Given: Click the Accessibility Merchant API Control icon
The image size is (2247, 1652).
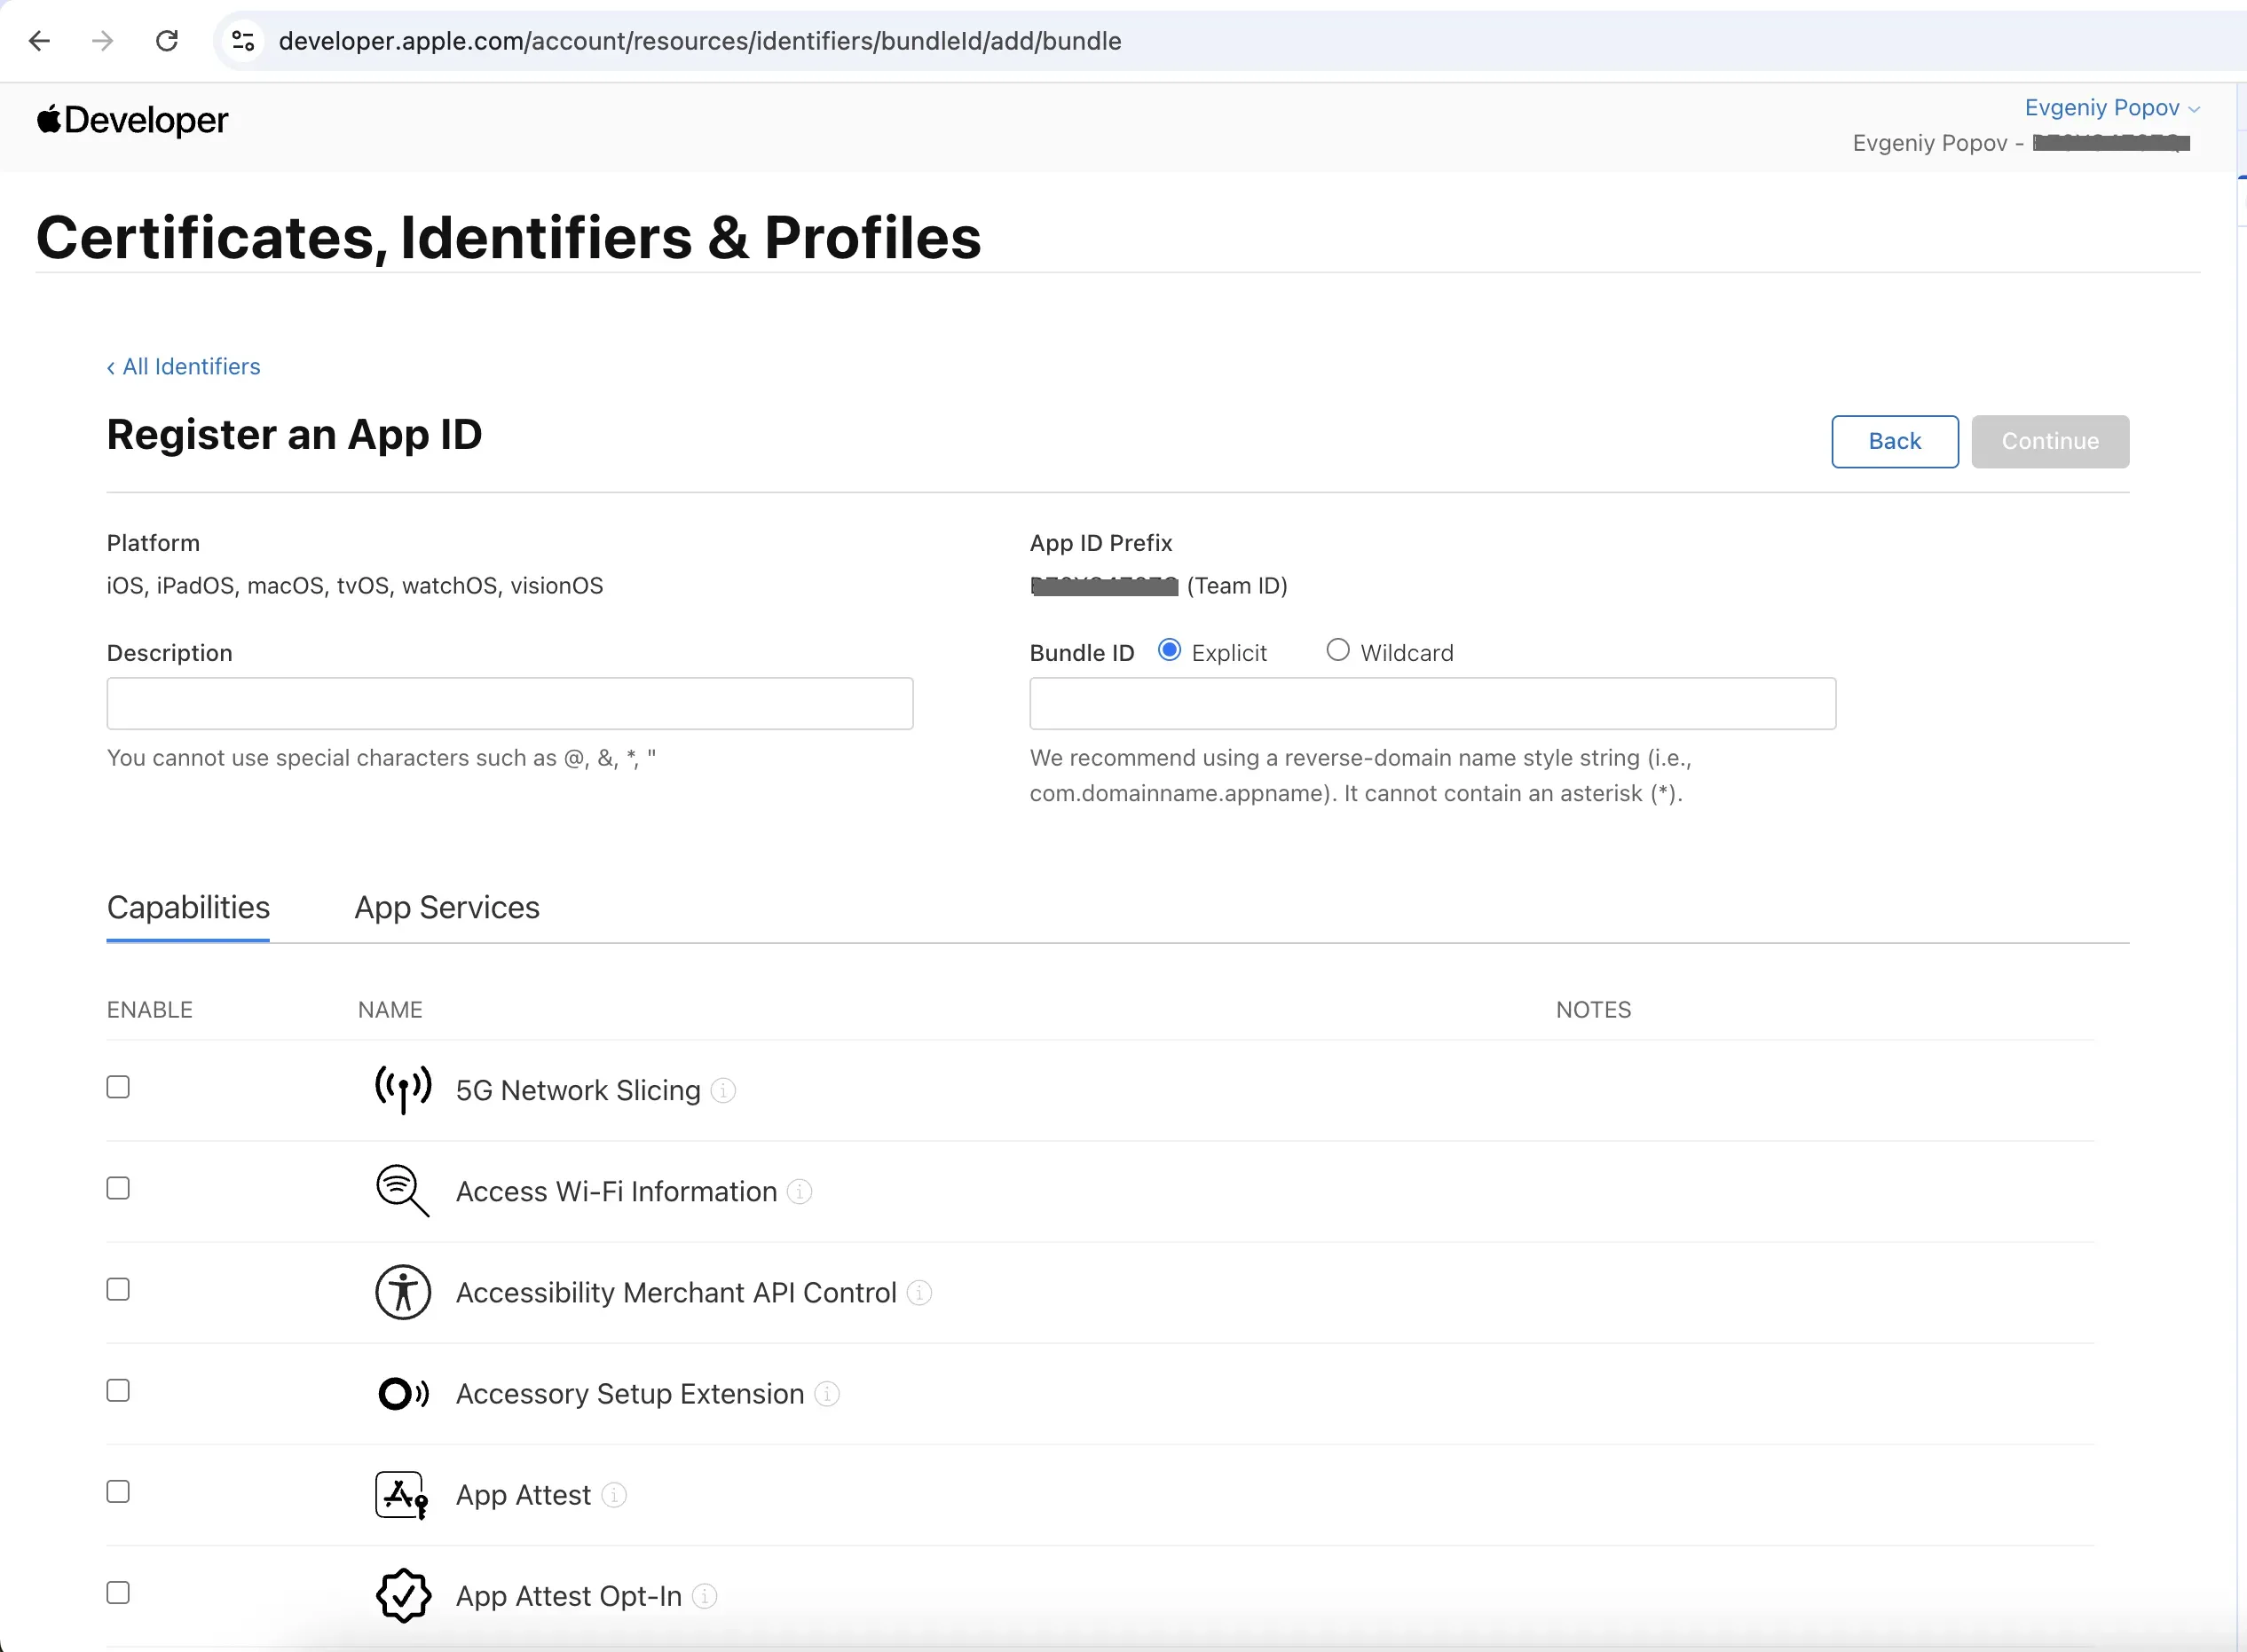Looking at the screenshot, I should [403, 1292].
